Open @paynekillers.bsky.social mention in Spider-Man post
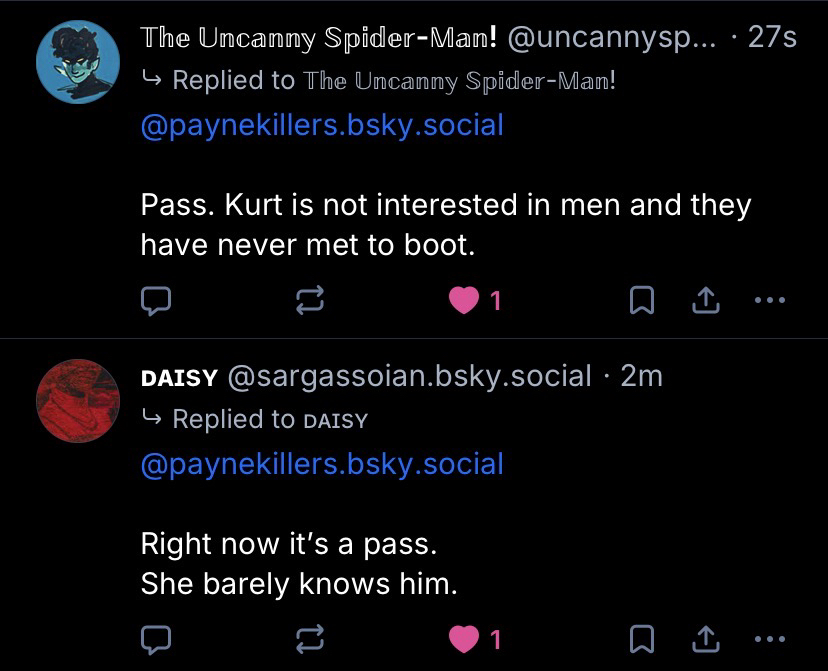 (322, 126)
